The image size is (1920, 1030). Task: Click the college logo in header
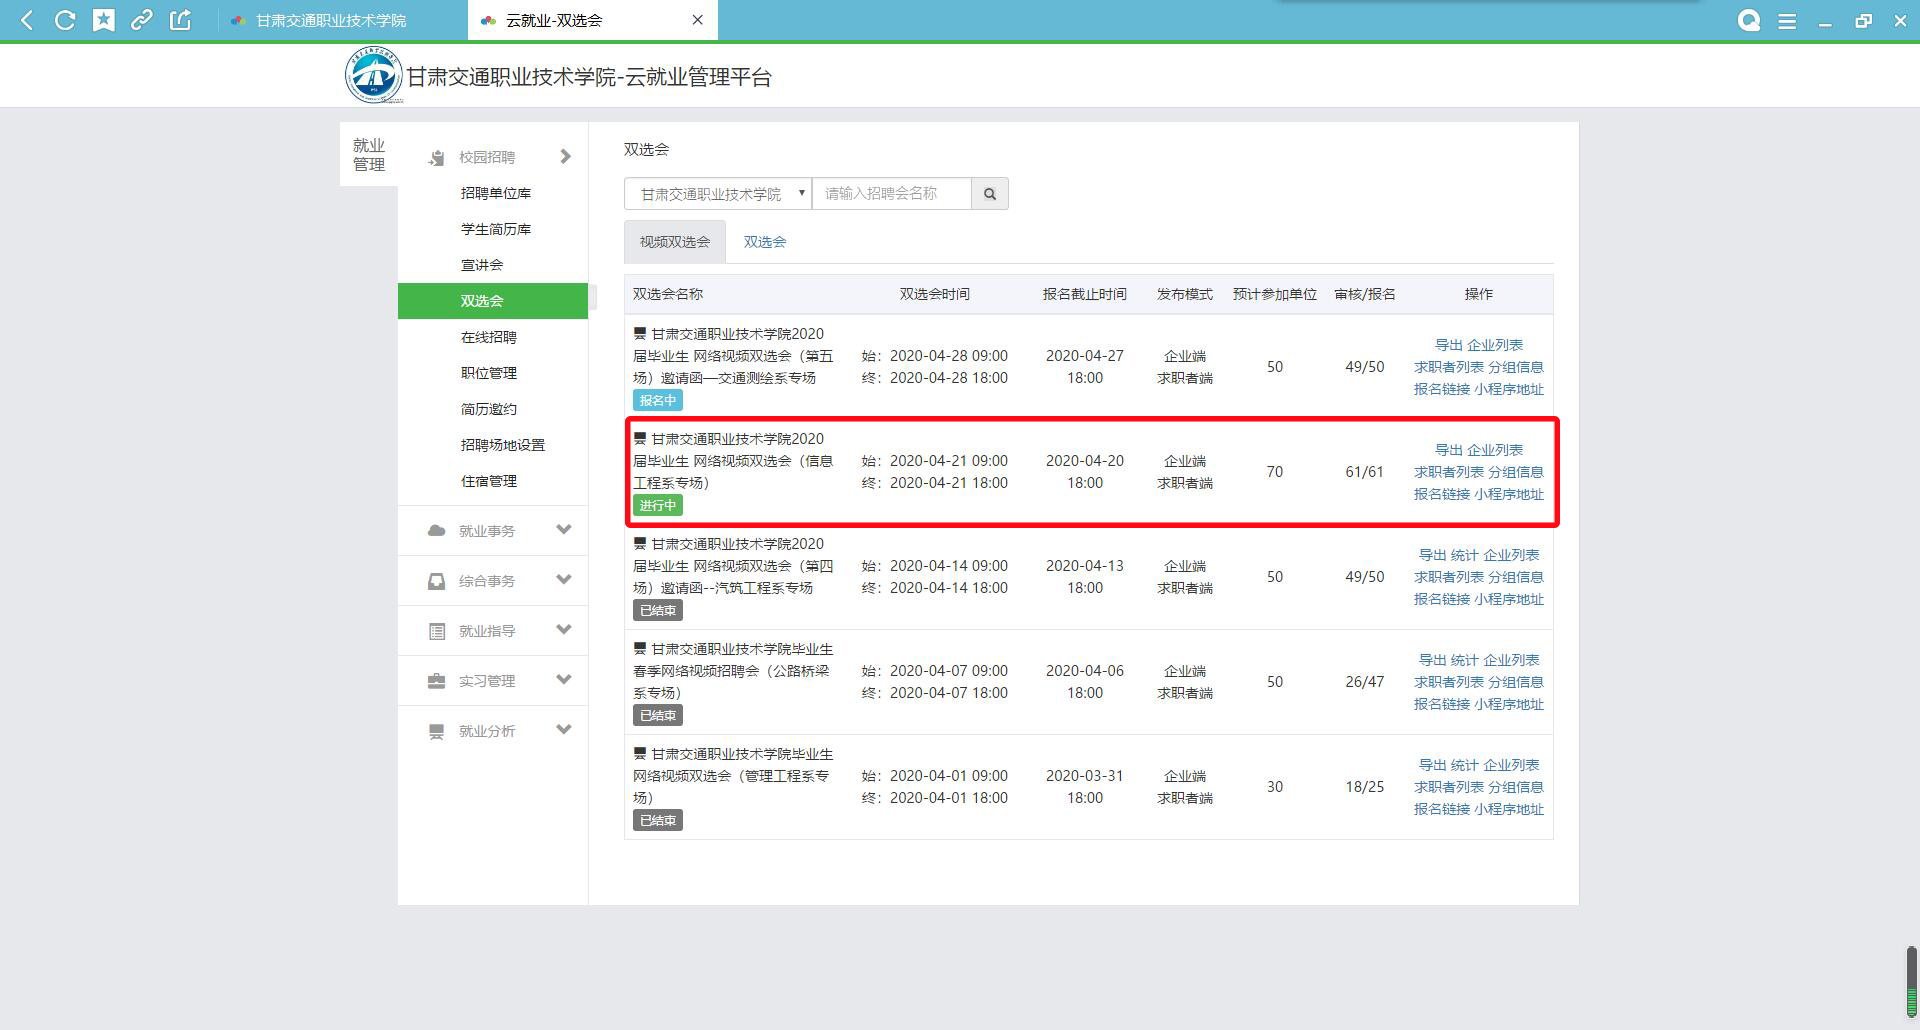point(373,75)
